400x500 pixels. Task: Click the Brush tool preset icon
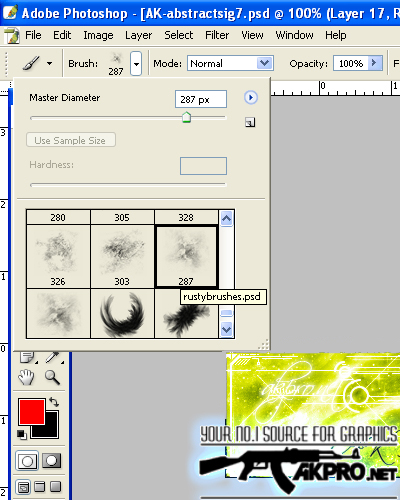pos(31,63)
